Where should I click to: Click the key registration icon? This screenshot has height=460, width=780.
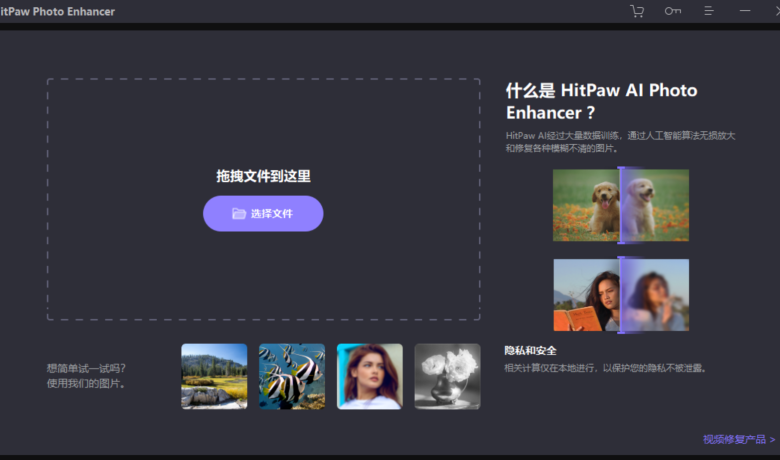(673, 11)
